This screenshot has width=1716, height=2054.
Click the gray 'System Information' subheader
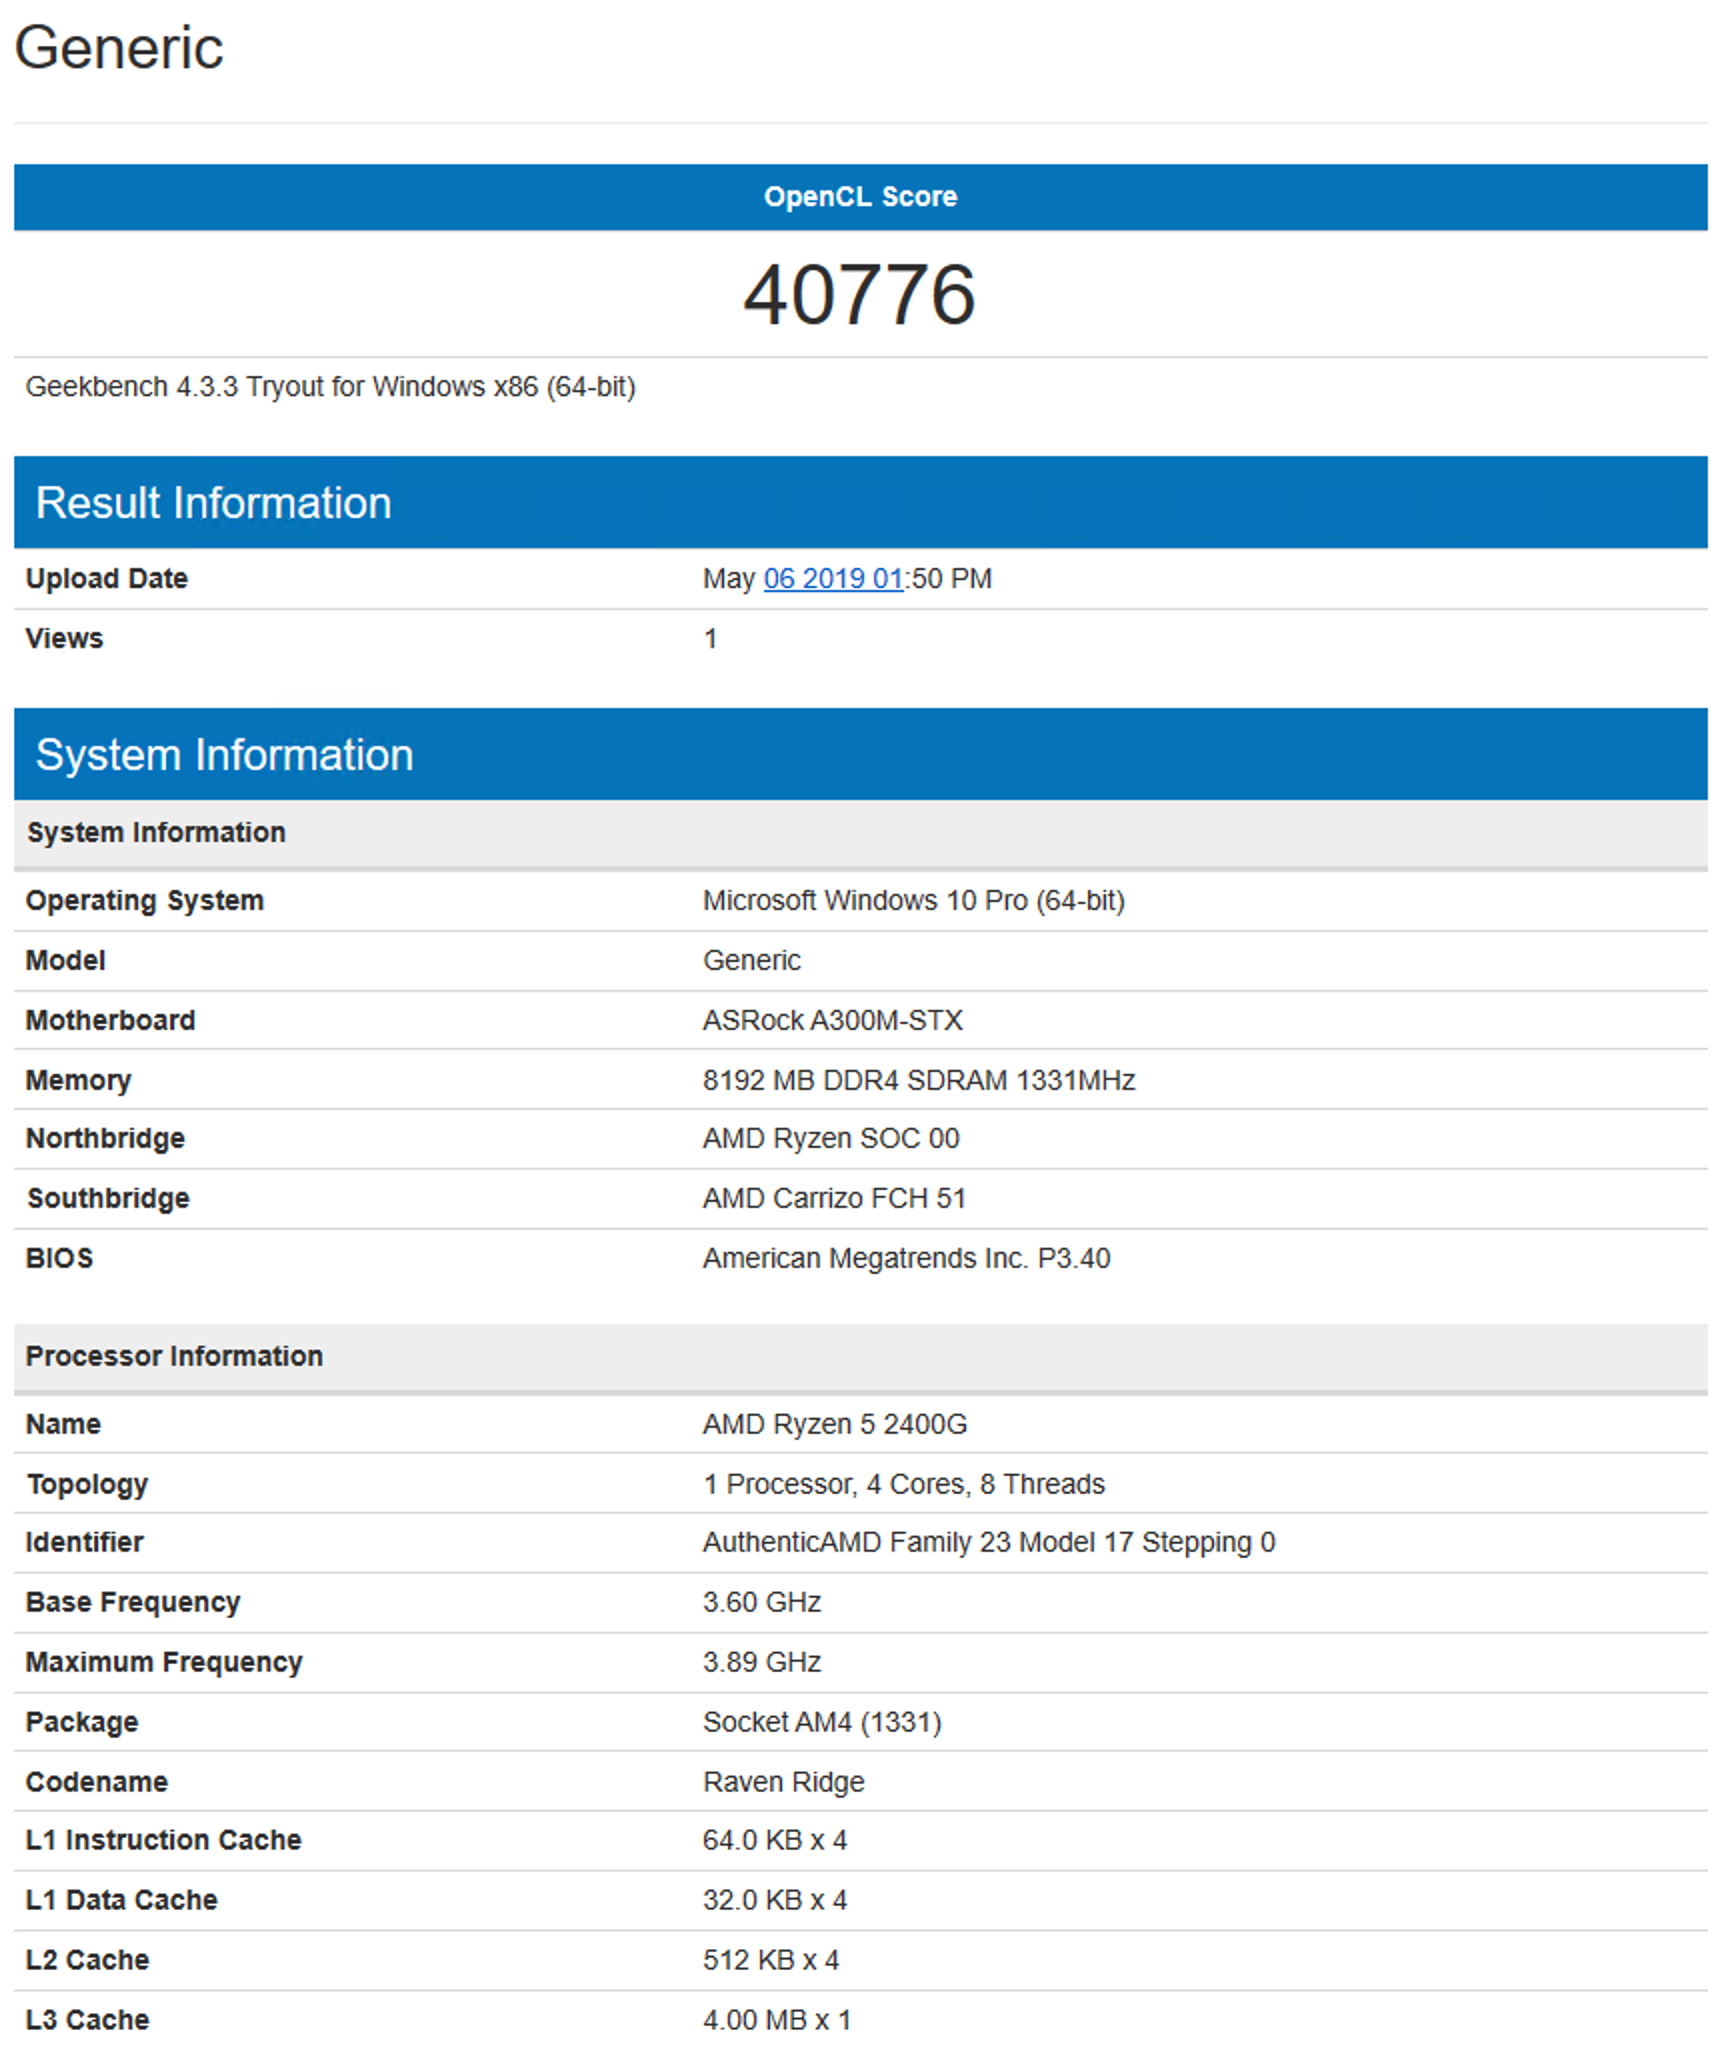coord(860,833)
